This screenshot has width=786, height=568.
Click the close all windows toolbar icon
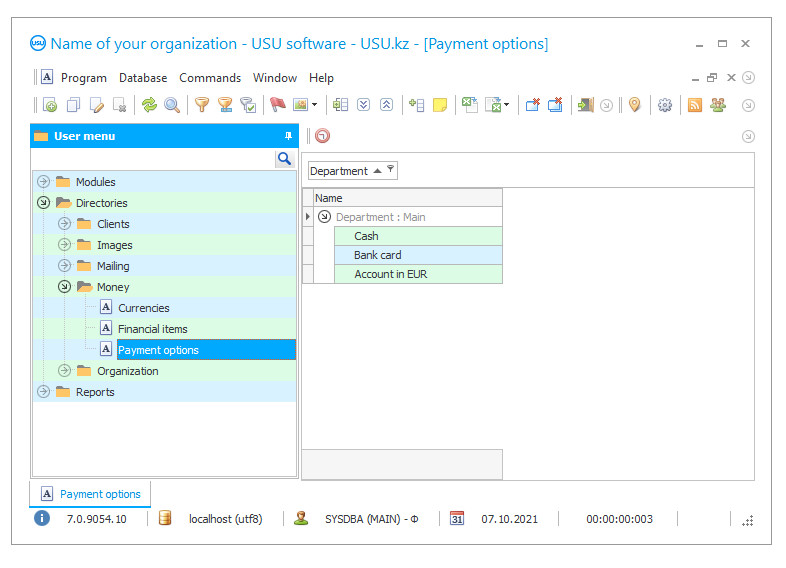[x=555, y=105]
